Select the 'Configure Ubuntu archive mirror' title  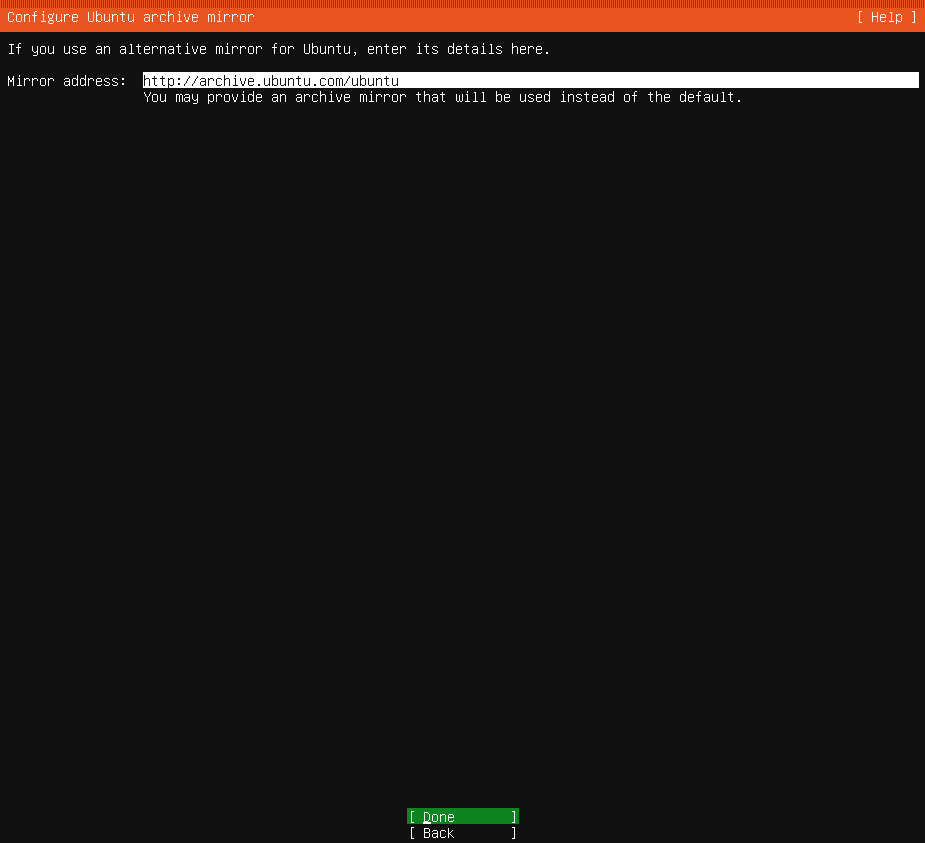coord(131,17)
